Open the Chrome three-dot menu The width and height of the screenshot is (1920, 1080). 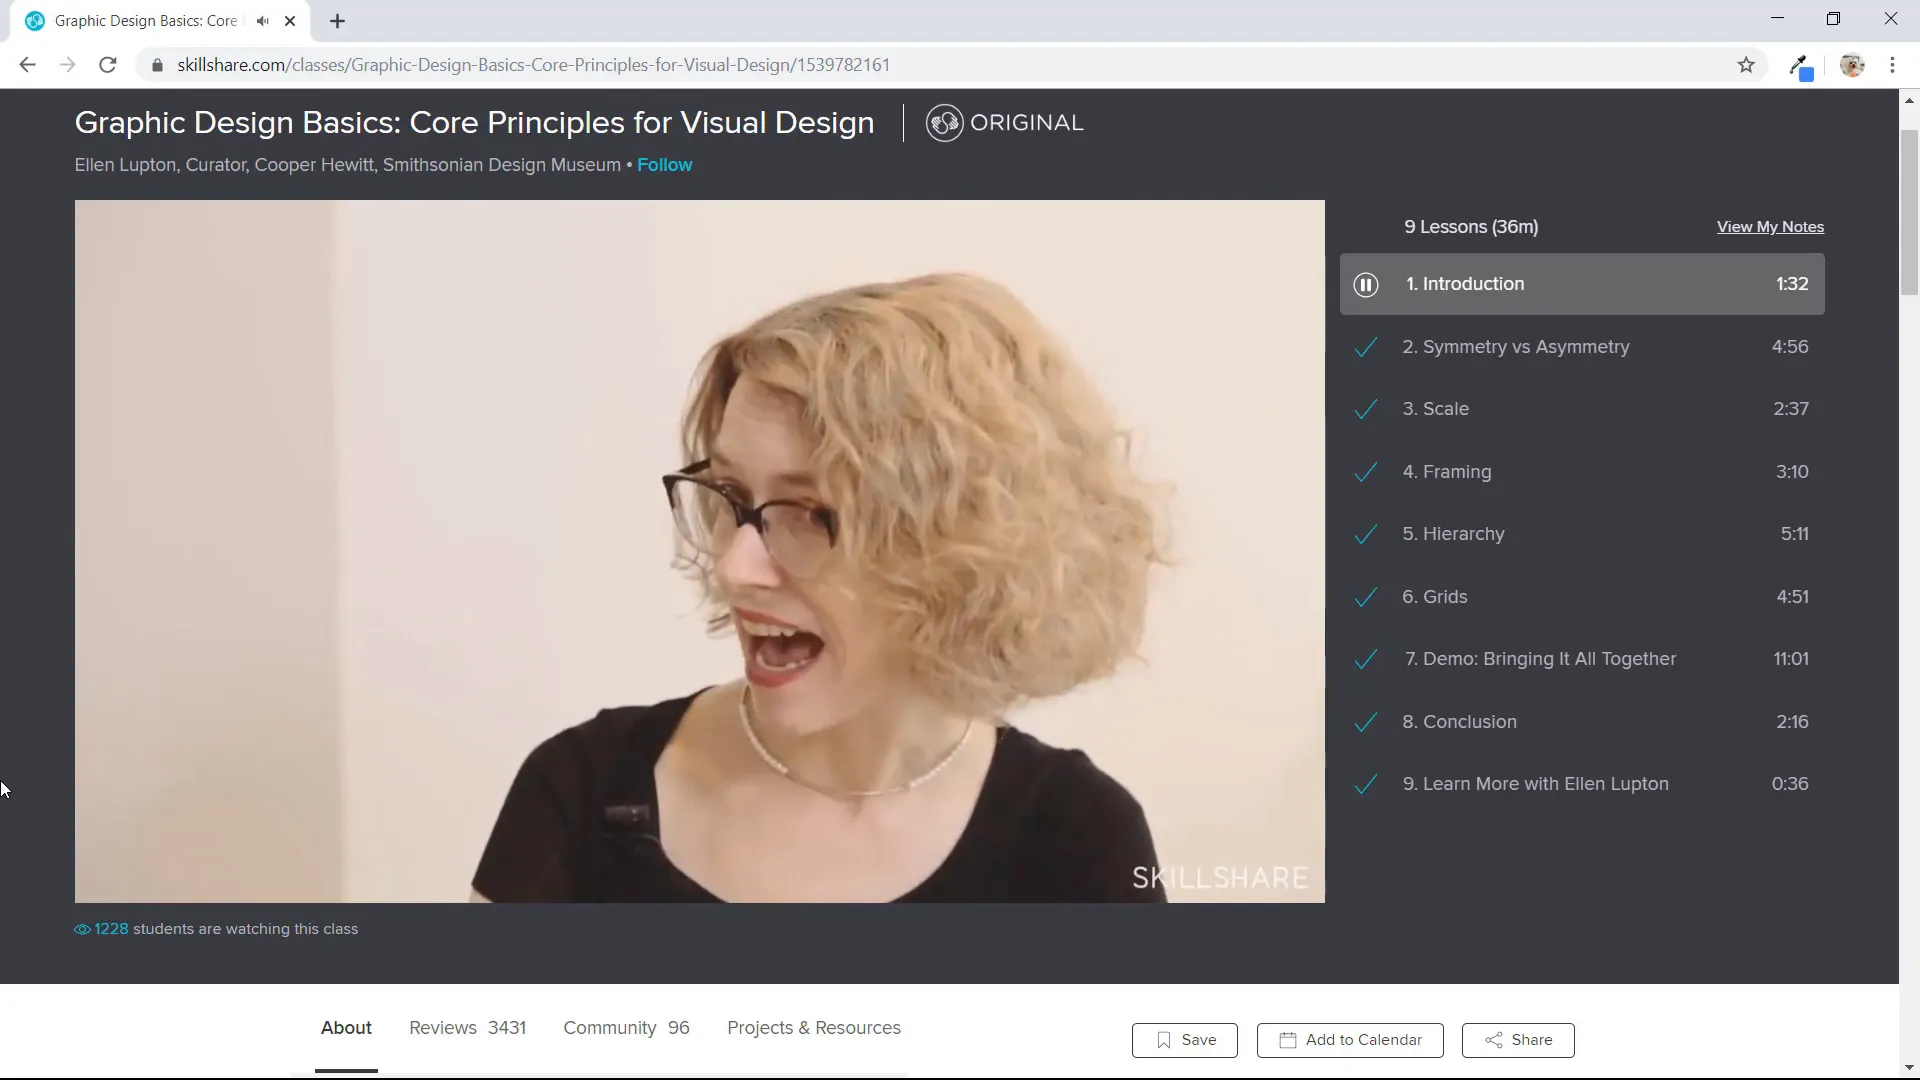(x=1892, y=65)
